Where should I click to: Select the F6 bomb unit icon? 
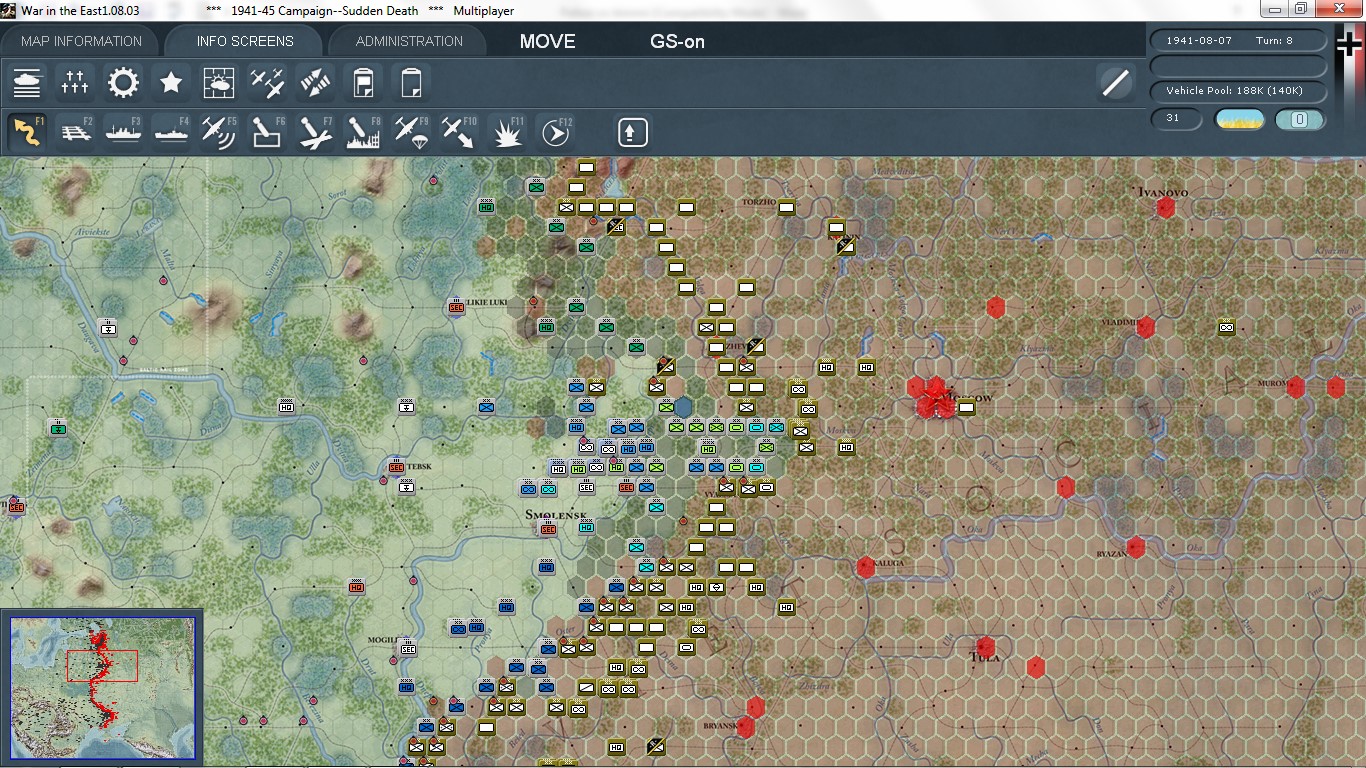pyautogui.click(x=267, y=132)
